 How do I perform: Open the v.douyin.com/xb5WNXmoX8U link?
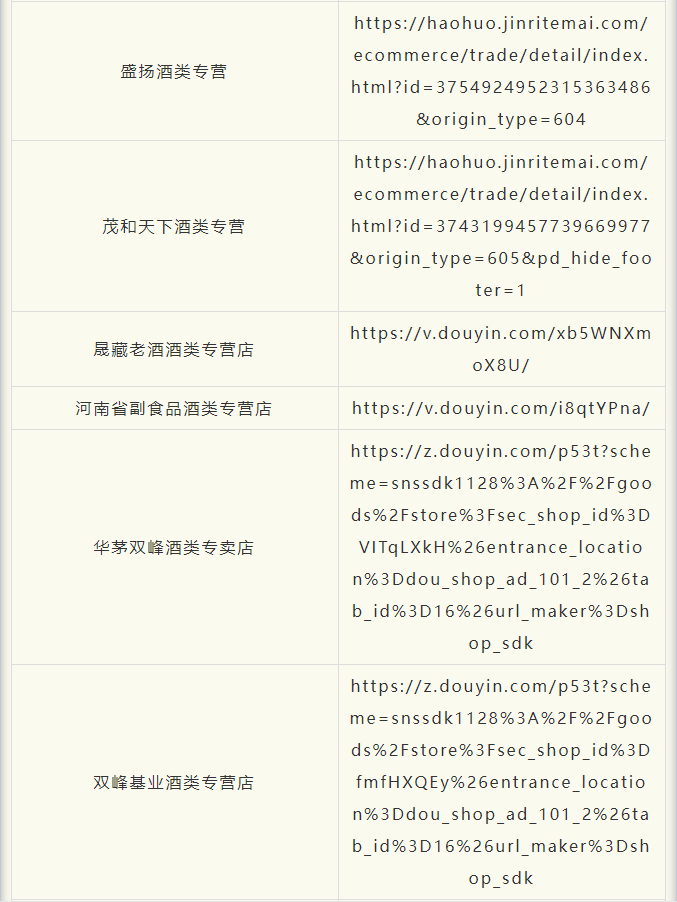pos(500,349)
